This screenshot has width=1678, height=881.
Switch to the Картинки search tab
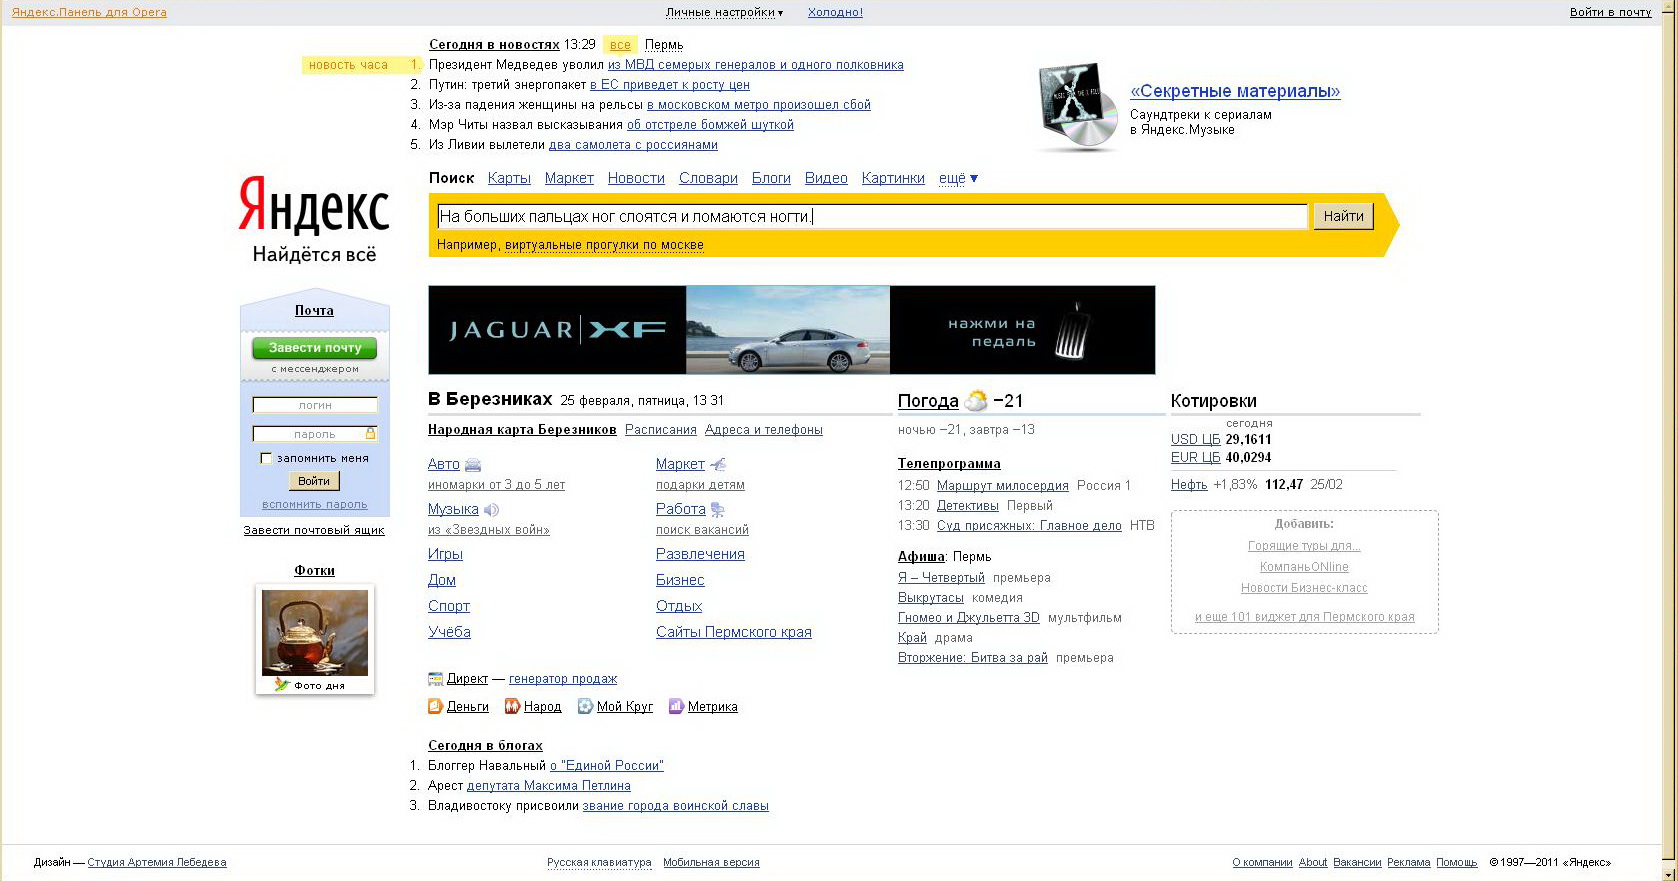click(893, 178)
